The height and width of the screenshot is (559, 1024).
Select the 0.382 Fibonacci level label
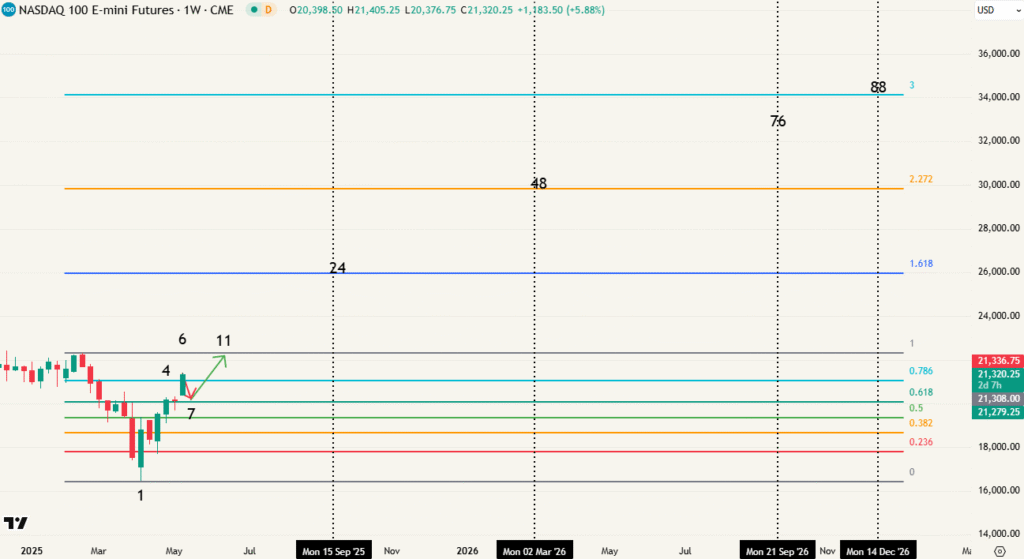[x=921, y=423]
